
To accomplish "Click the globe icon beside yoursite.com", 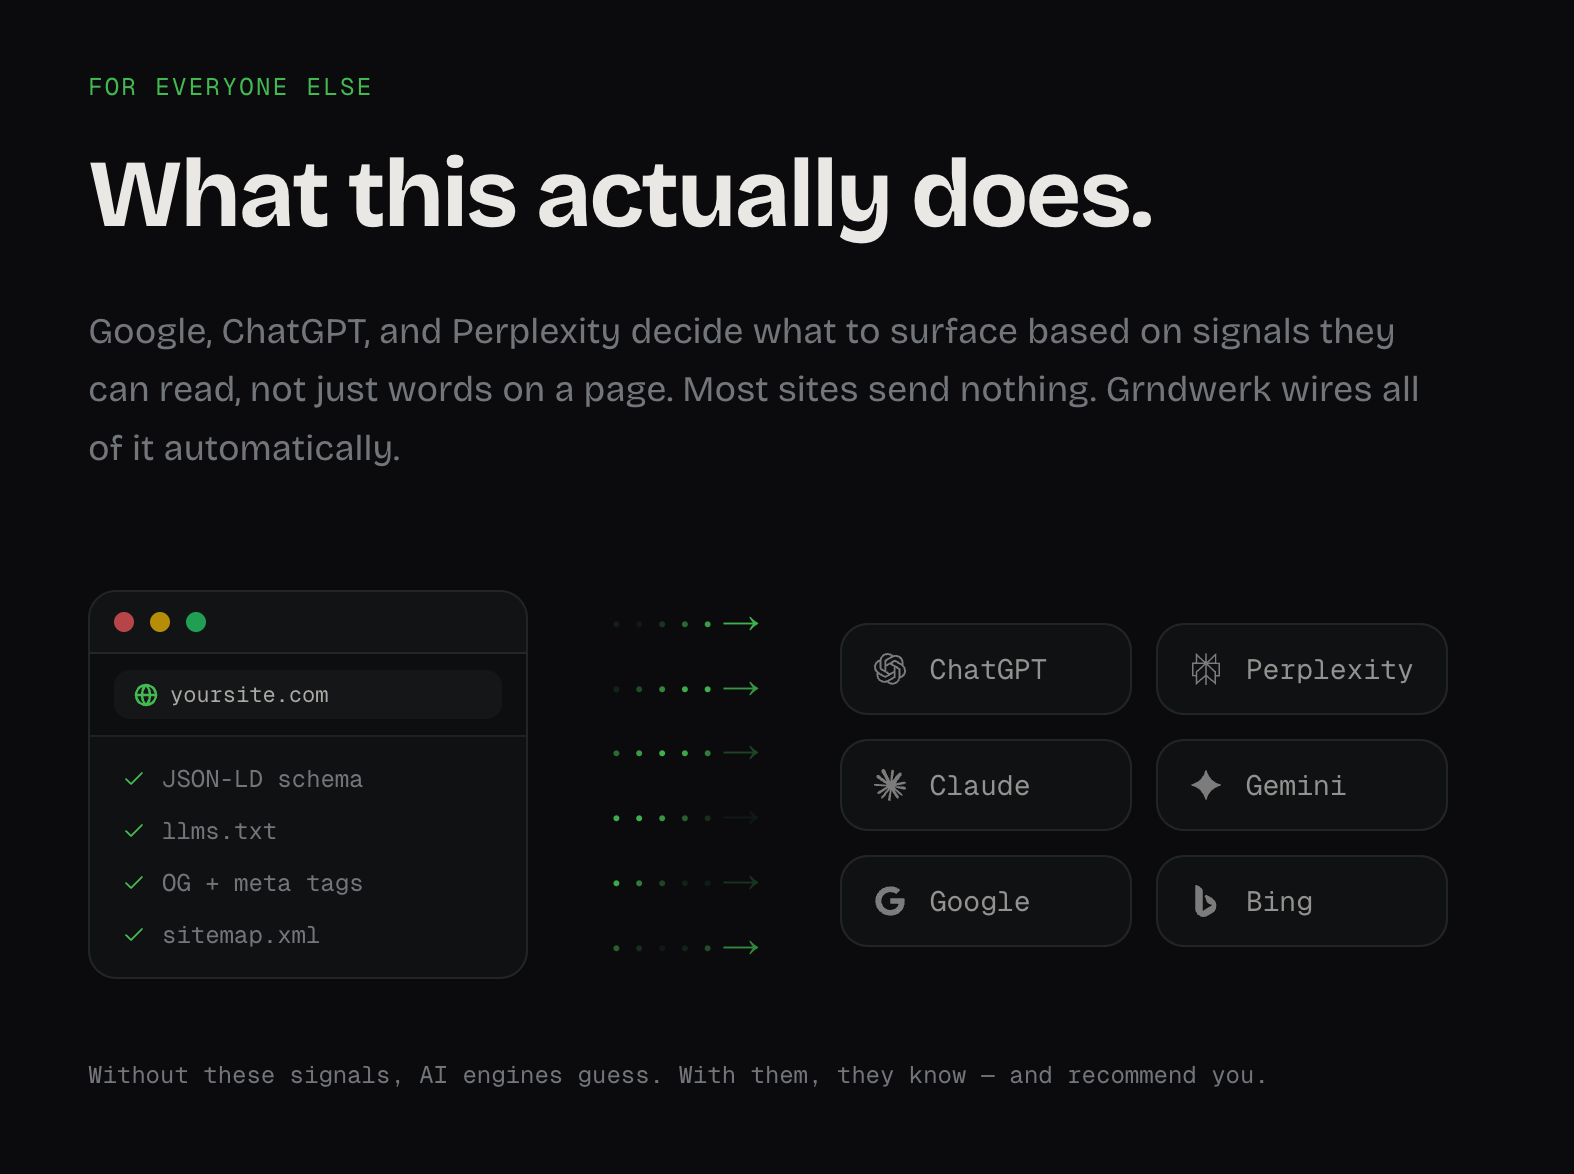I will tap(146, 695).
